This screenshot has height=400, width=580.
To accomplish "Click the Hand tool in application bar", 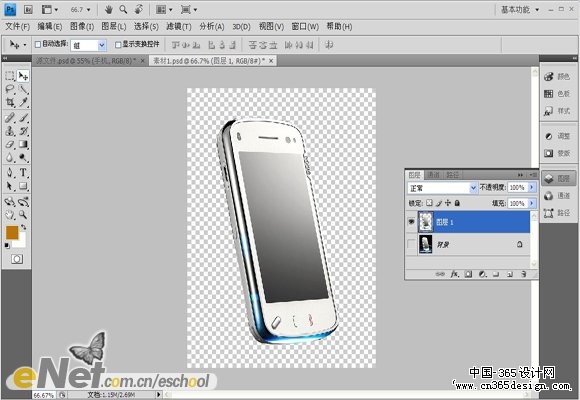I will [x=108, y=10].
